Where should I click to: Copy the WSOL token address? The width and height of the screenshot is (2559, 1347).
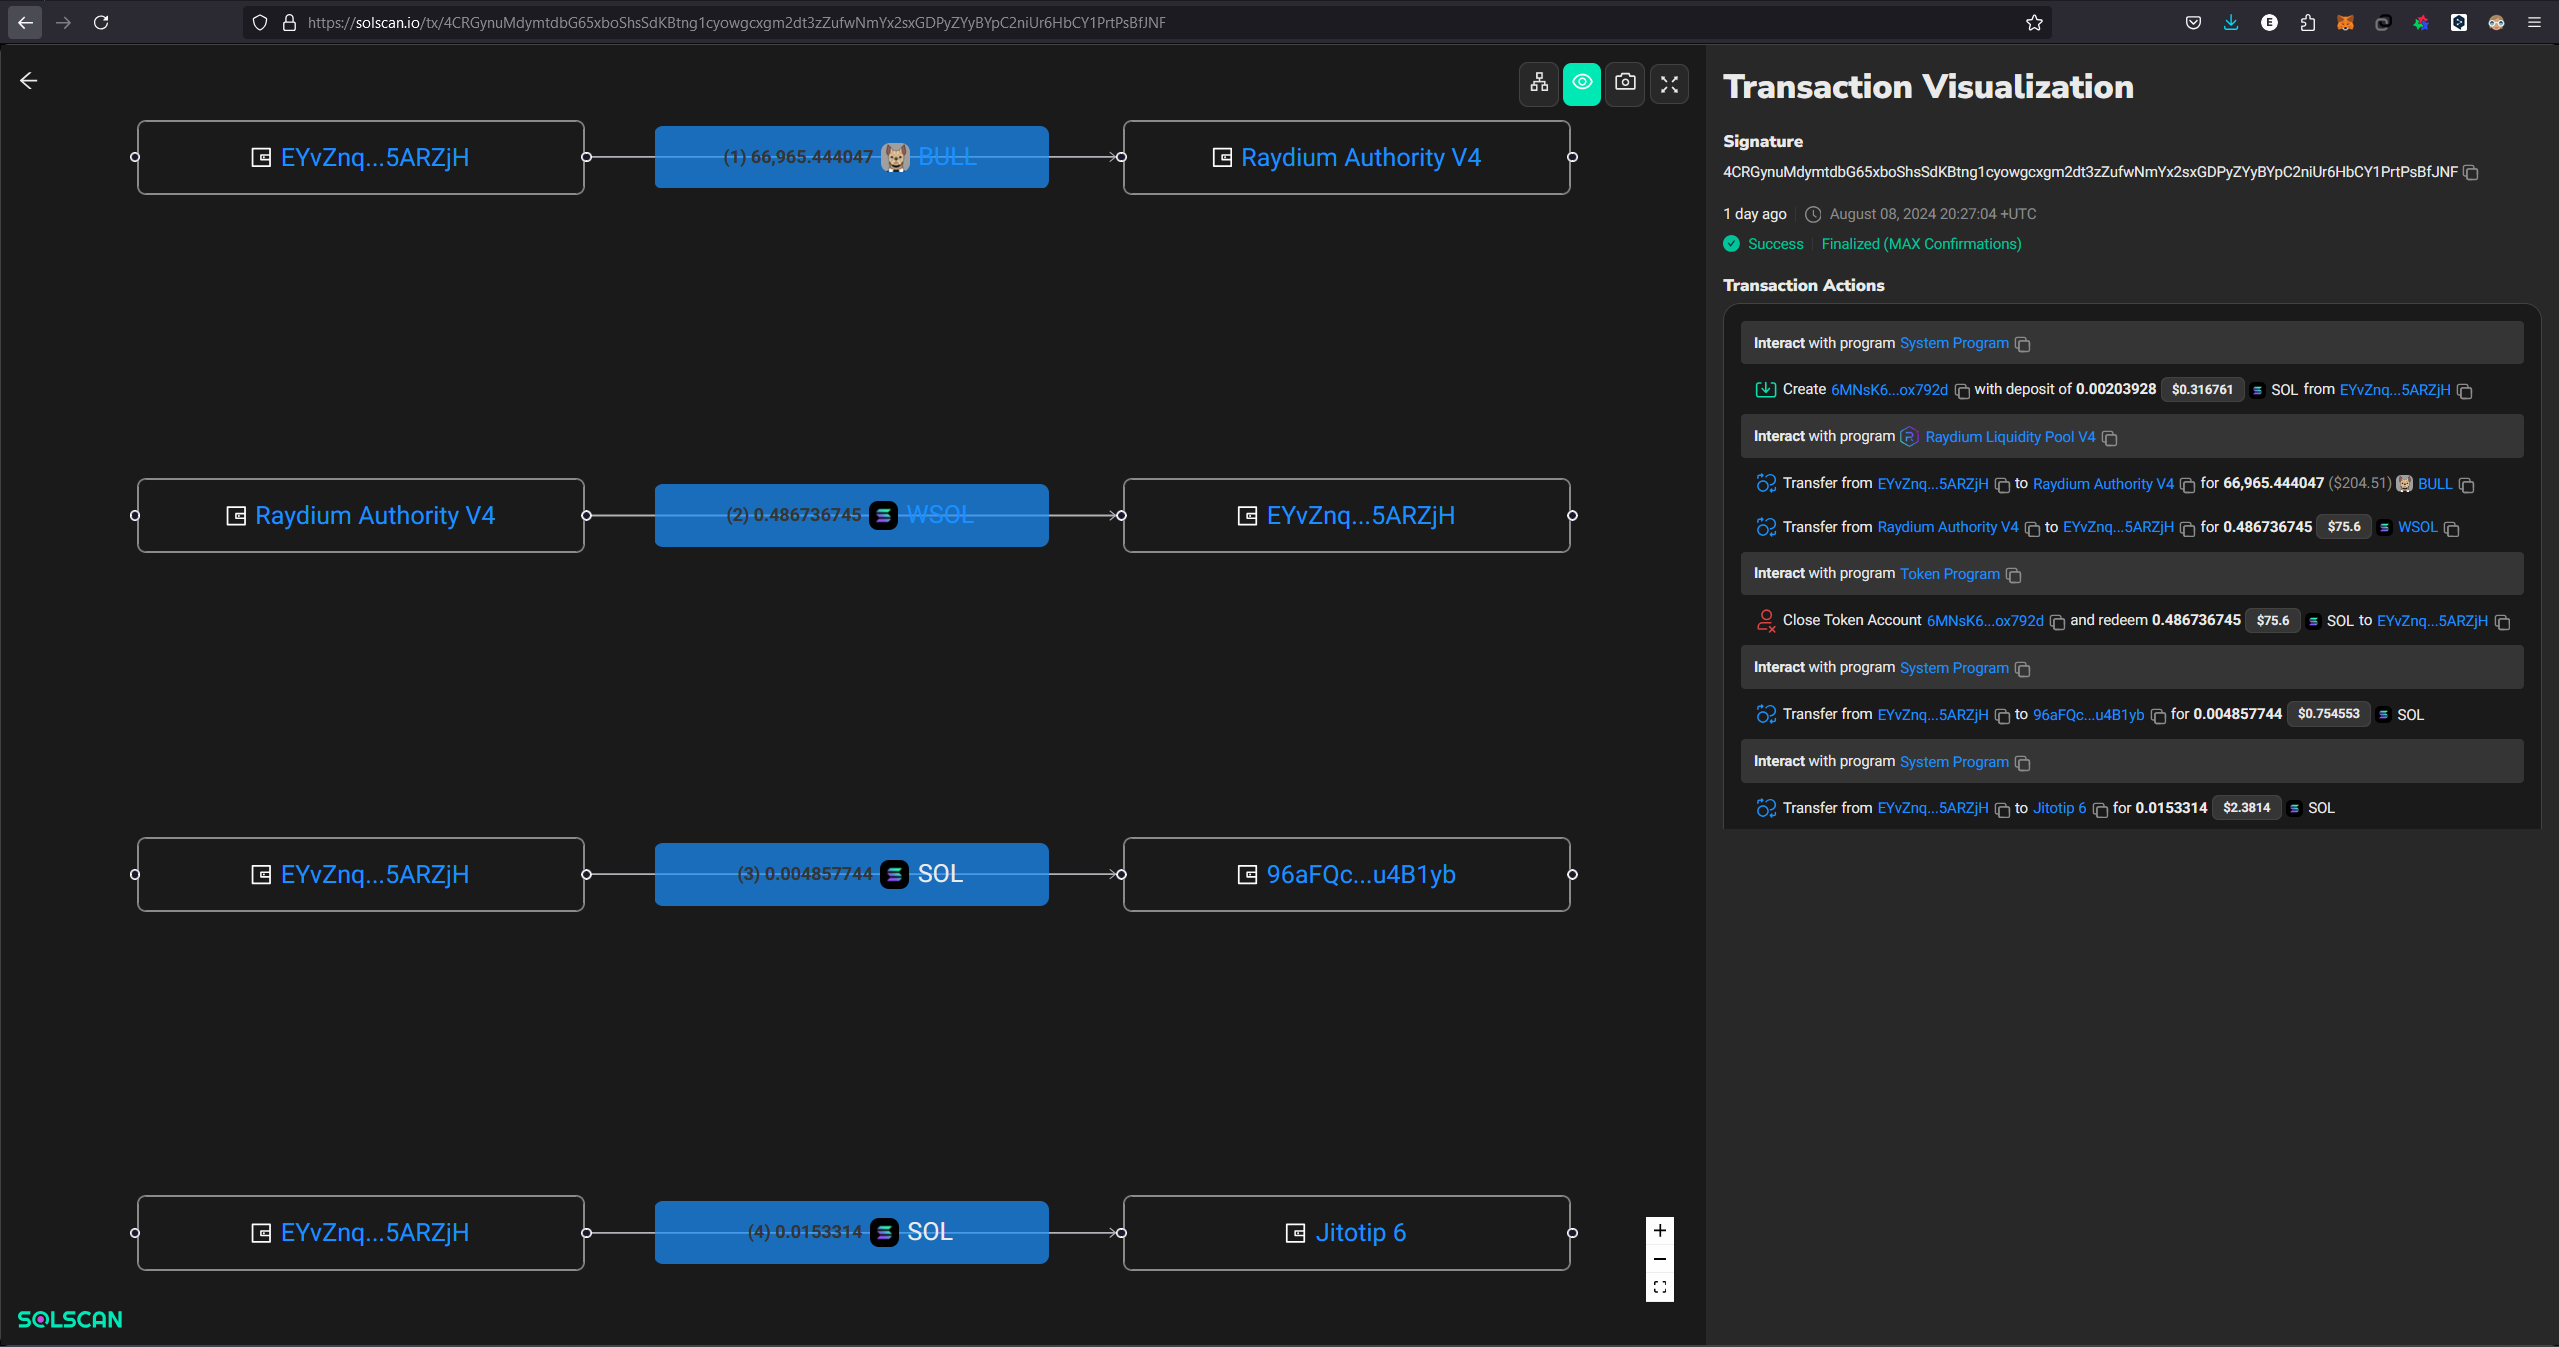[x=2451, y=528]
